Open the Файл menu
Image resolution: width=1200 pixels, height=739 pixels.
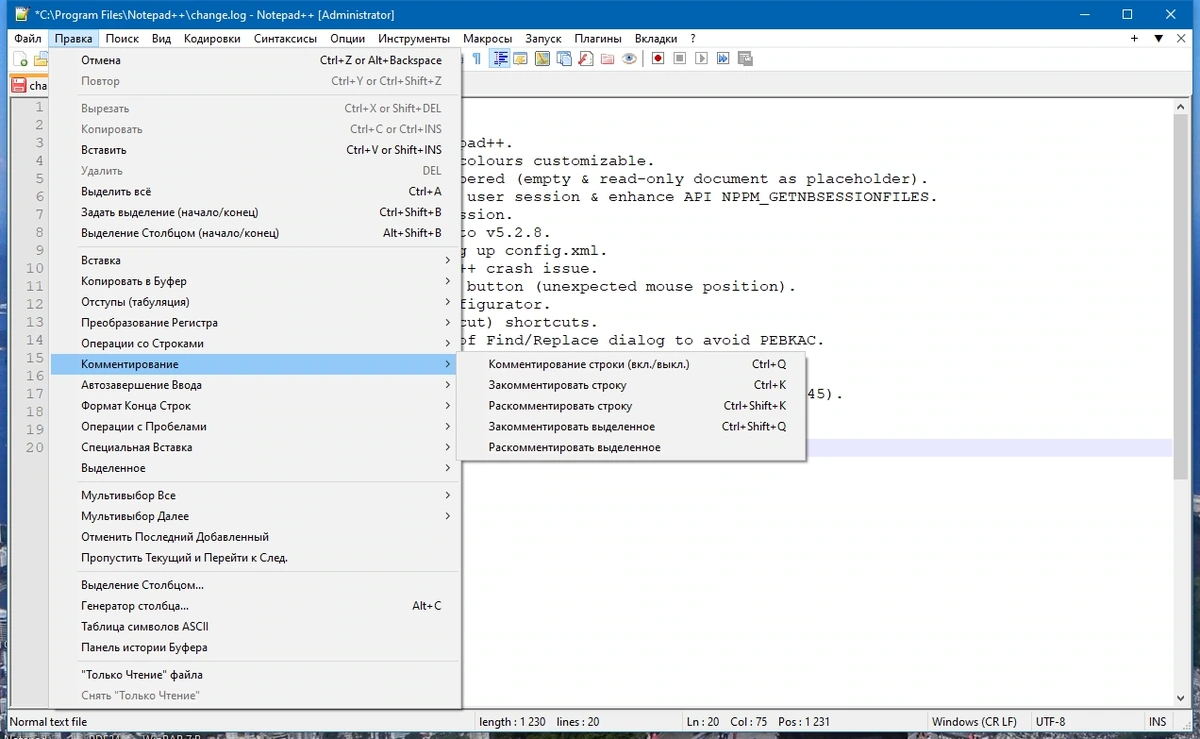click(28, 39)
